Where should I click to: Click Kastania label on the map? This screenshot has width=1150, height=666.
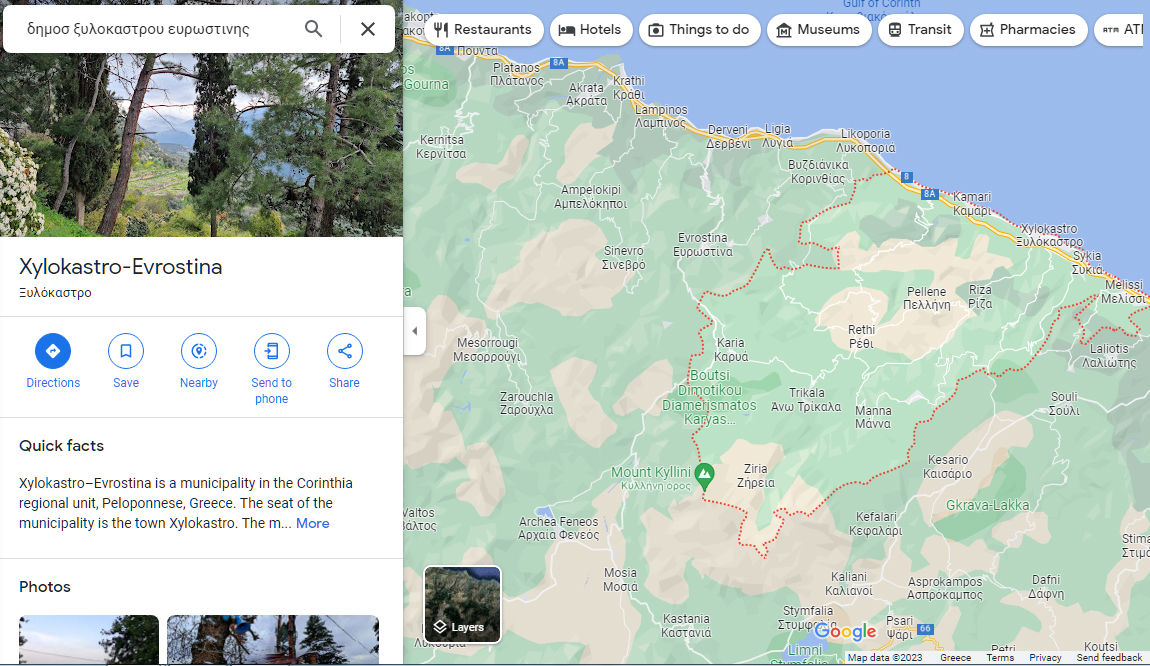pos(686,626)
